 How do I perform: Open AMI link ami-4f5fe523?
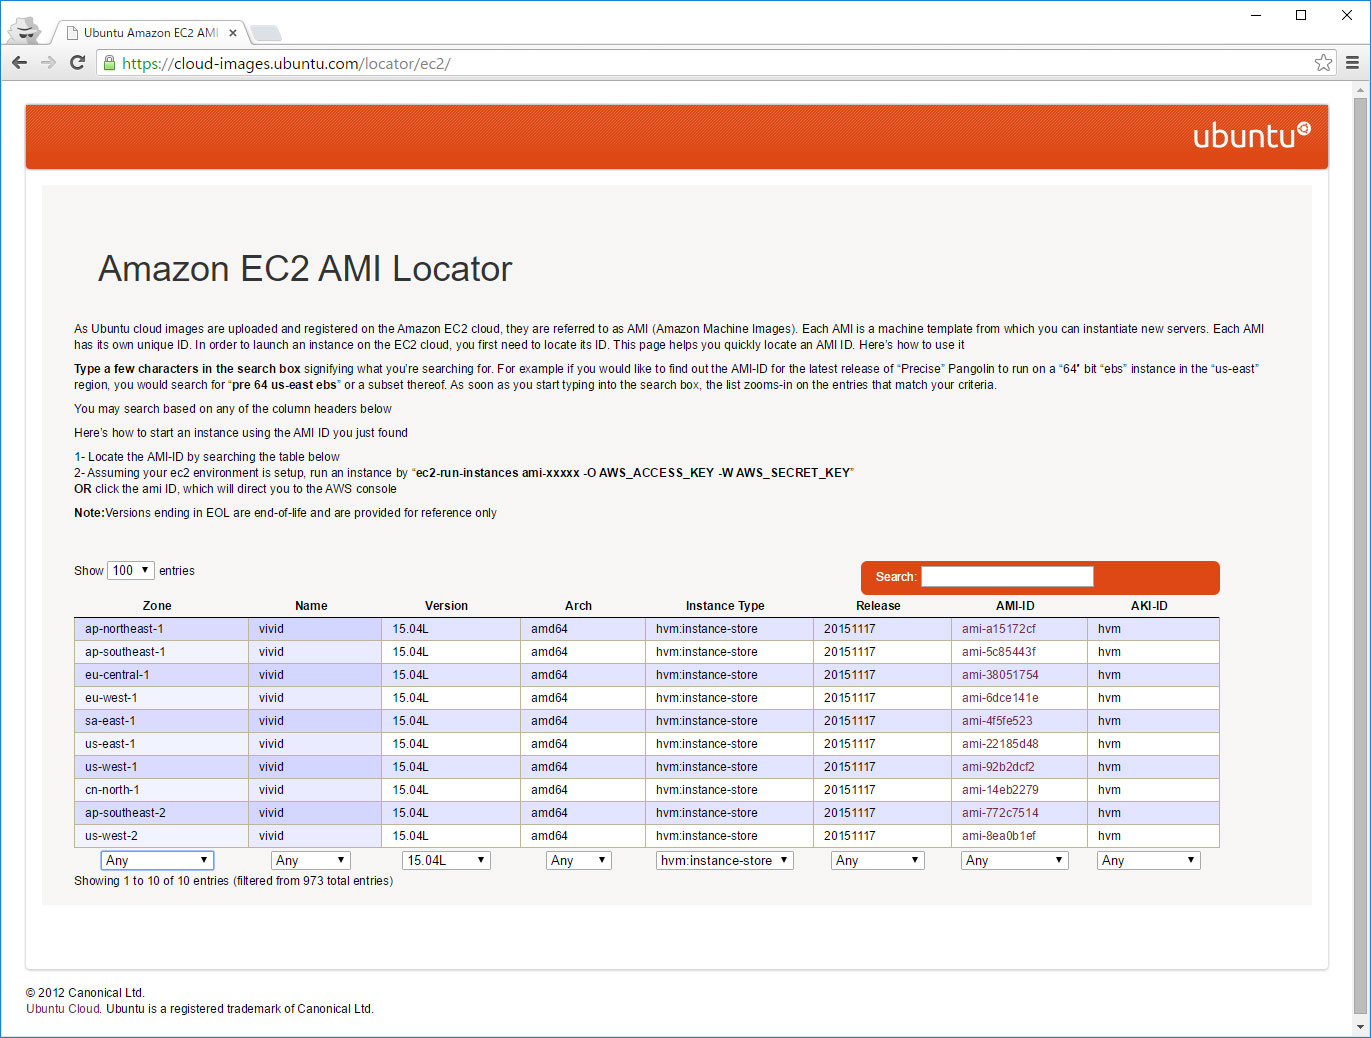point(997,721)
